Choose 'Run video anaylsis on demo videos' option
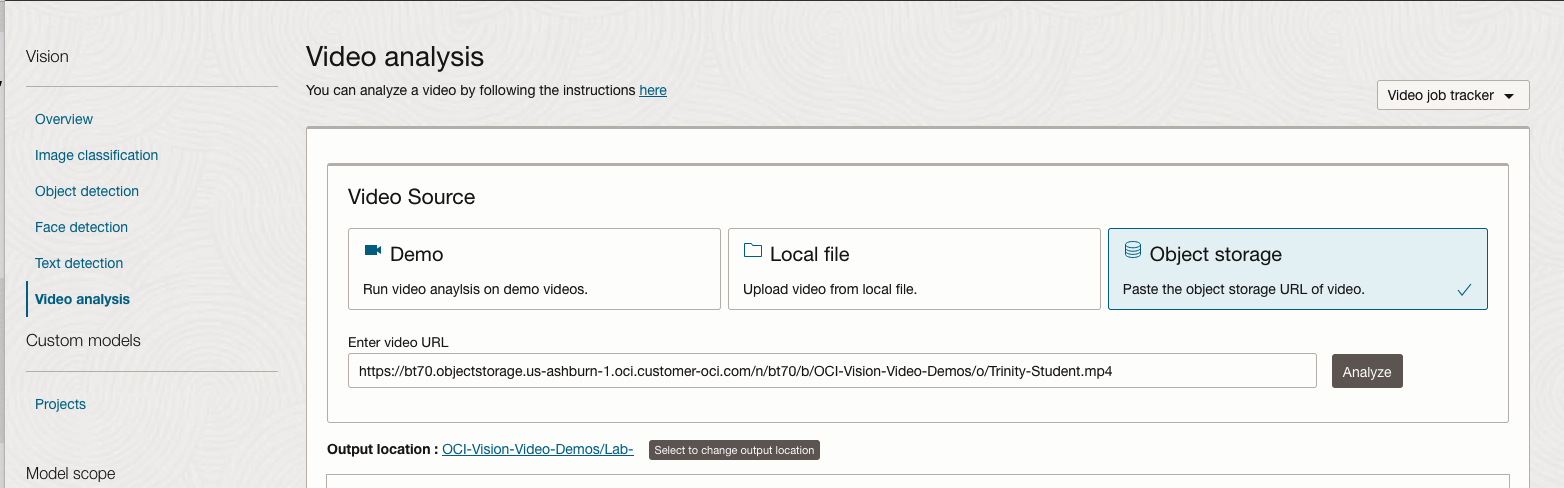 534,269
